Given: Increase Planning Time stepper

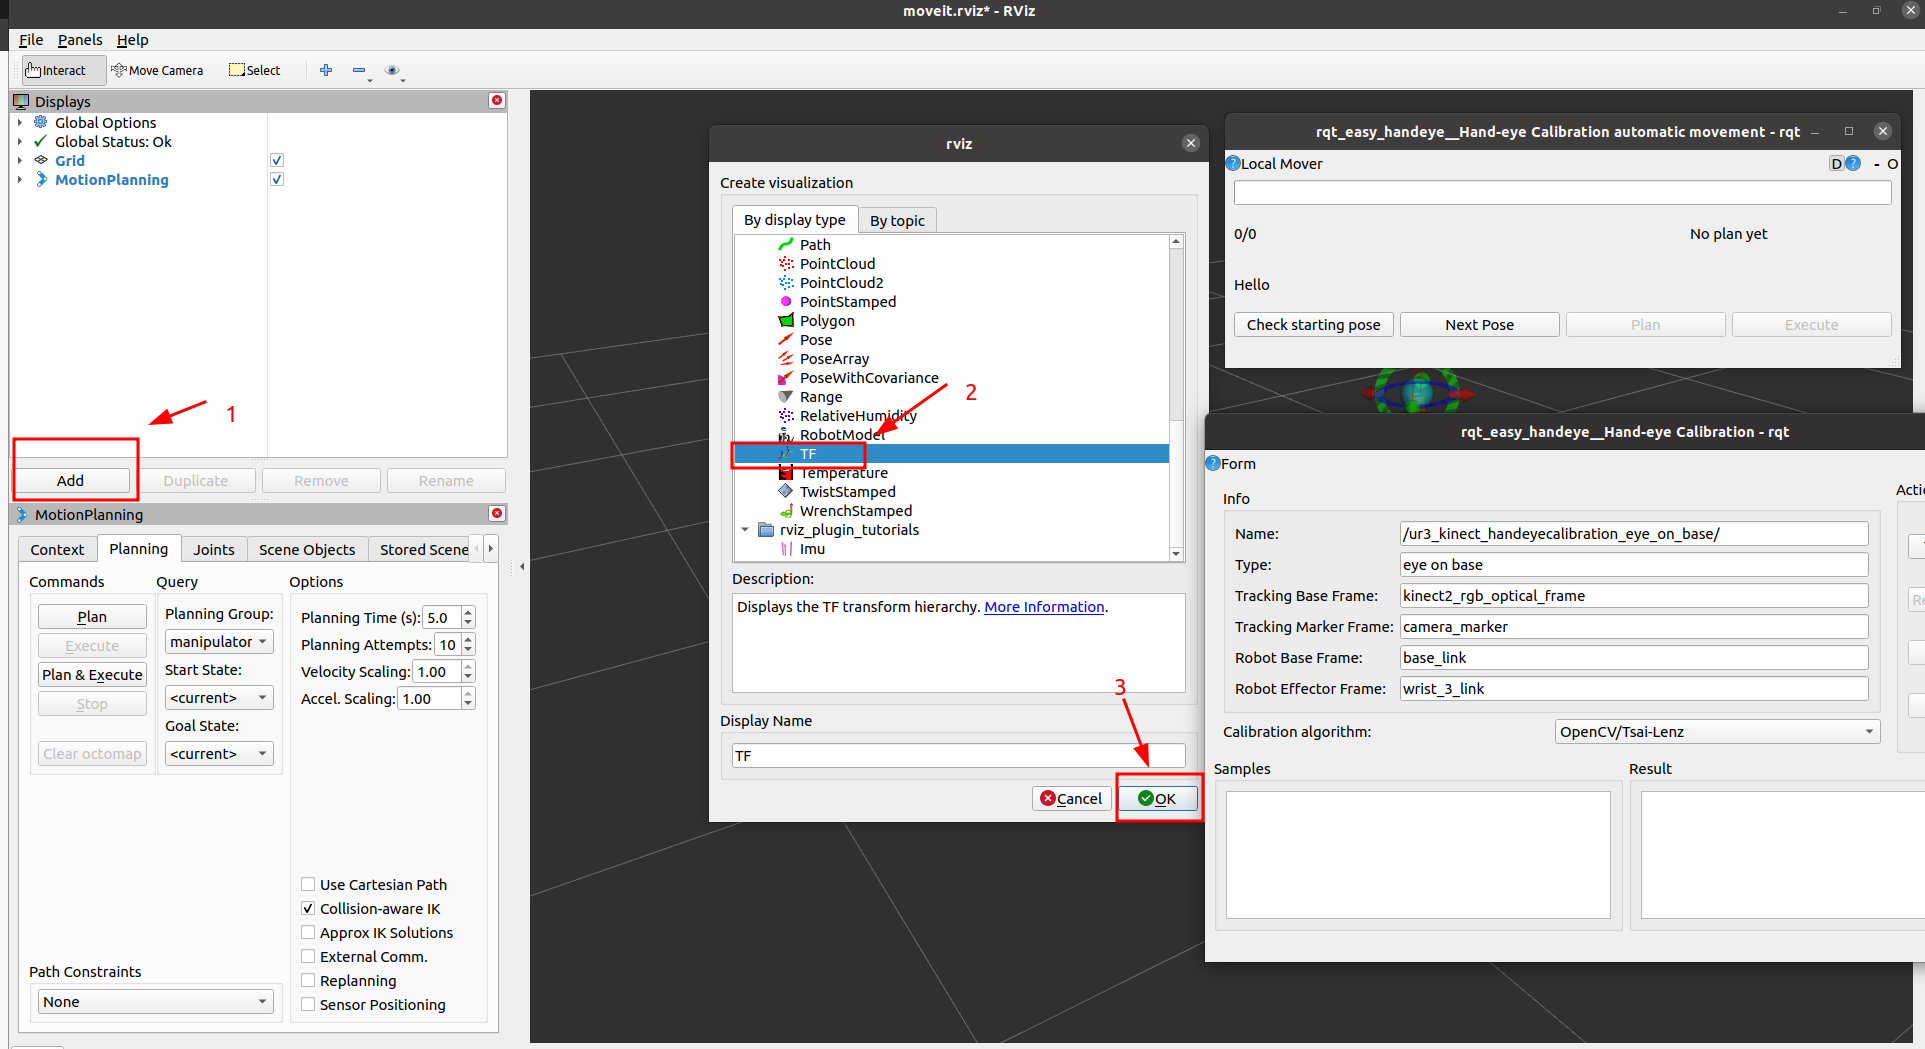Looking at the screenshot, I should click(x=468, y=612).
